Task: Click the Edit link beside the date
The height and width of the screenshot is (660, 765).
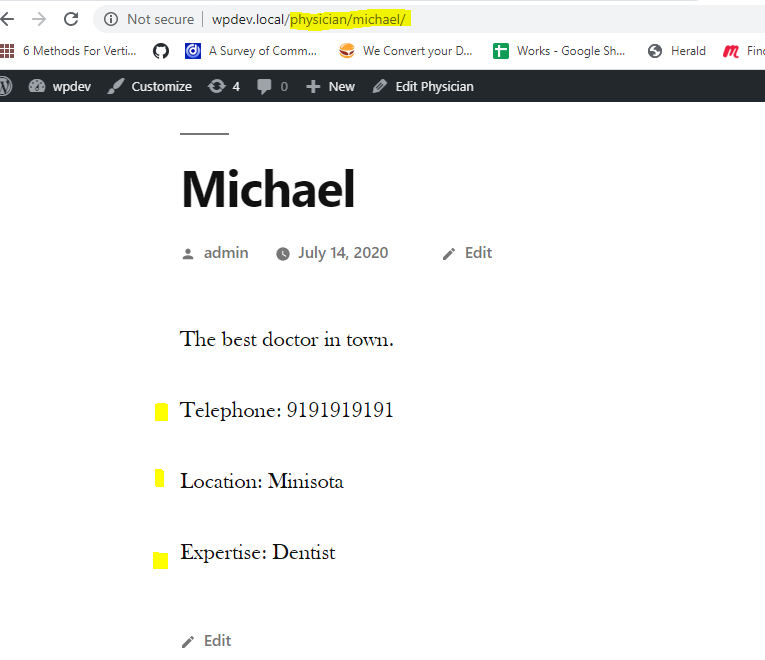Action: [478, 253]
